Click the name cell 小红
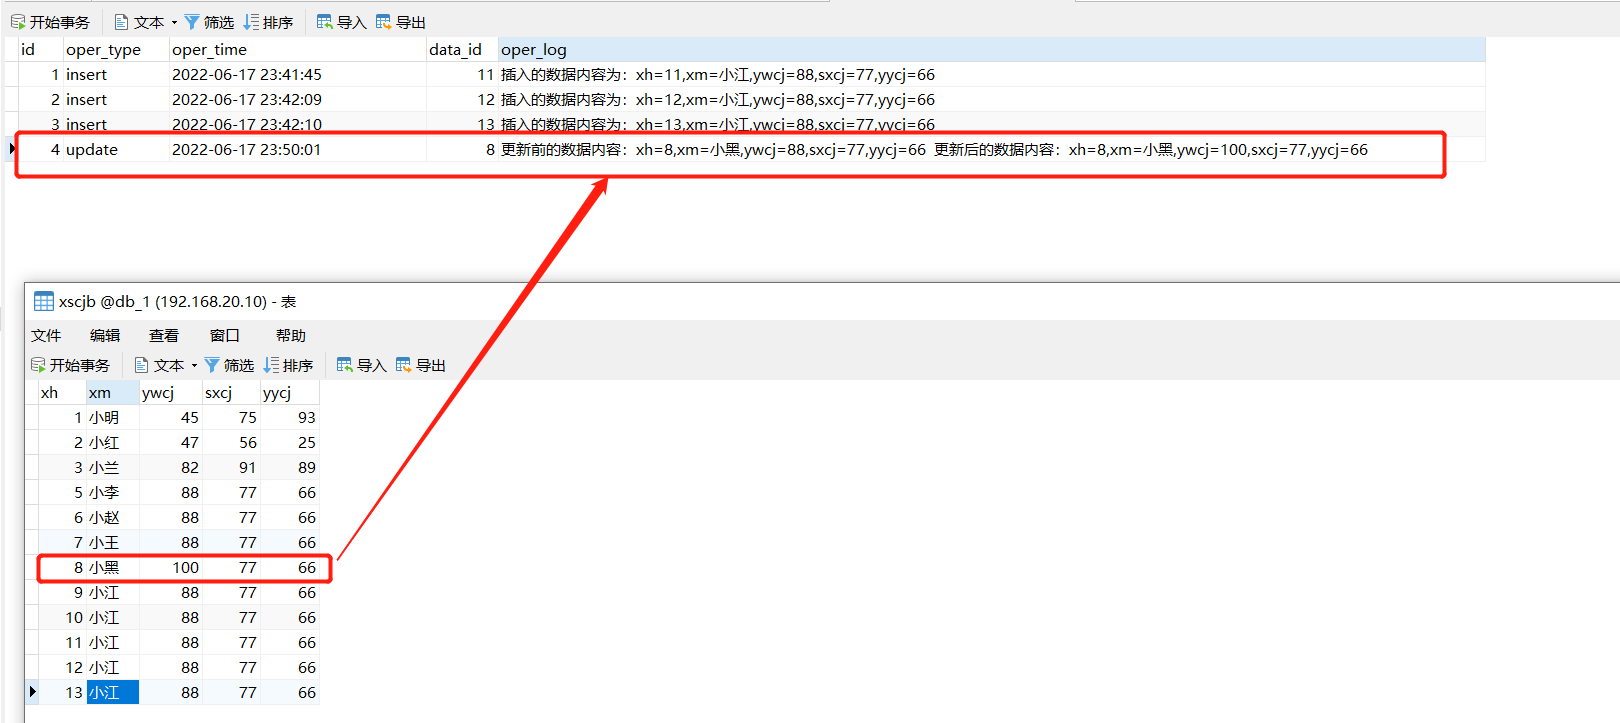1620x723 pixels. [x=113, y=443]
